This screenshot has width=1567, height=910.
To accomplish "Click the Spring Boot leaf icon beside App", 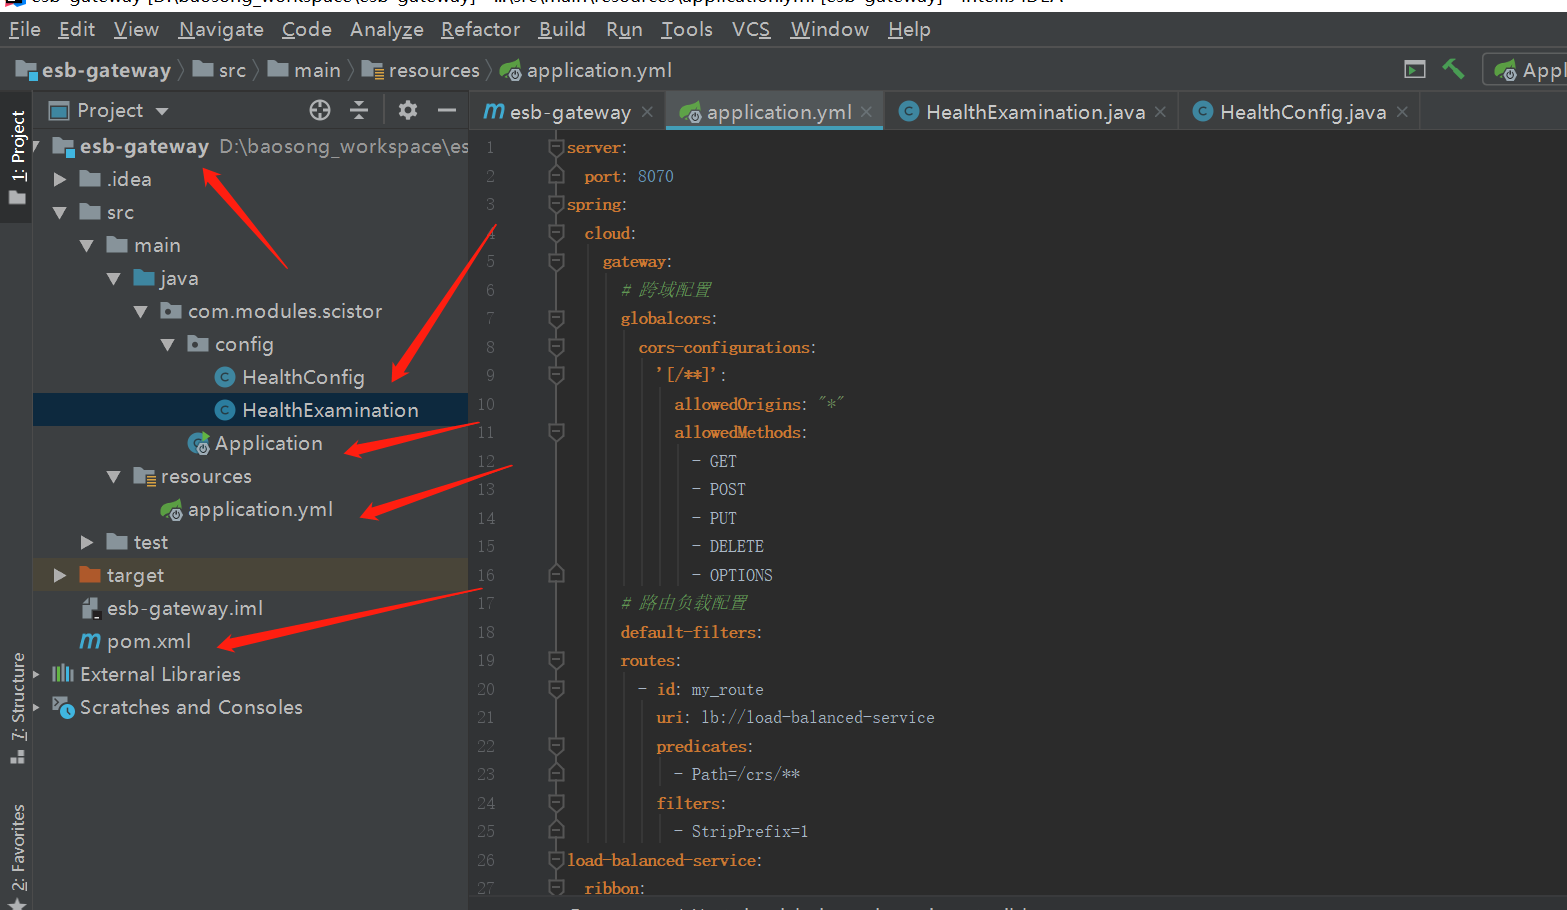I will [1506, 70].
